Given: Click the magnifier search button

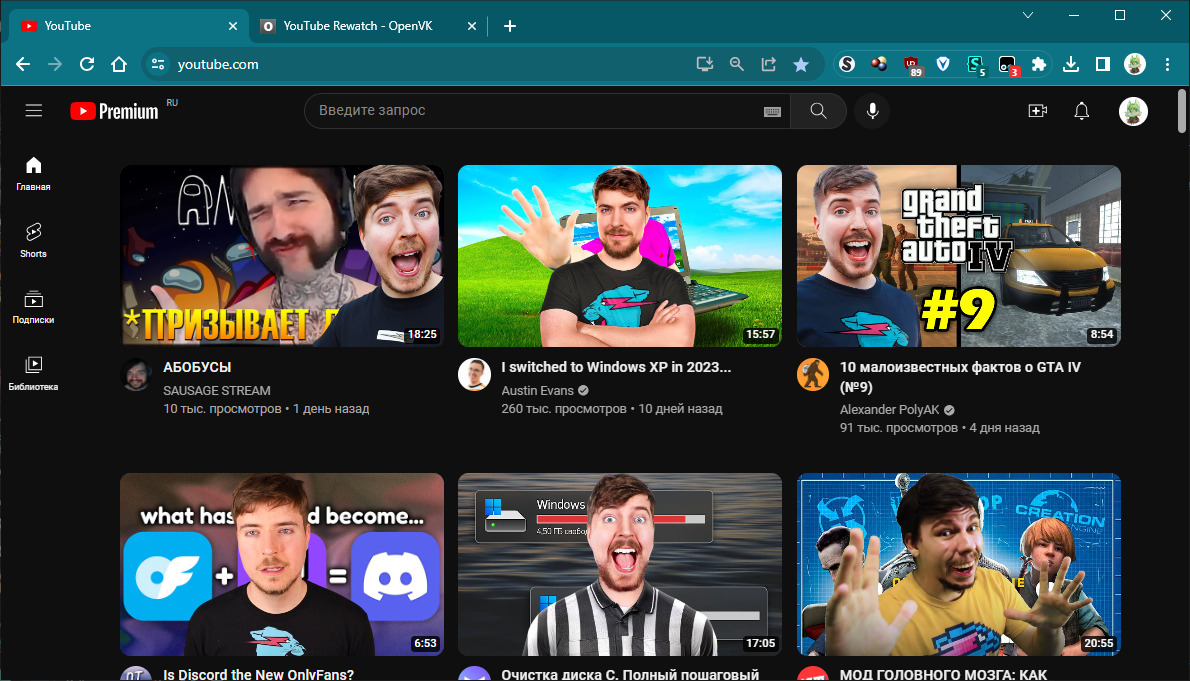Looking at the screenshot, I should [818, 111].
